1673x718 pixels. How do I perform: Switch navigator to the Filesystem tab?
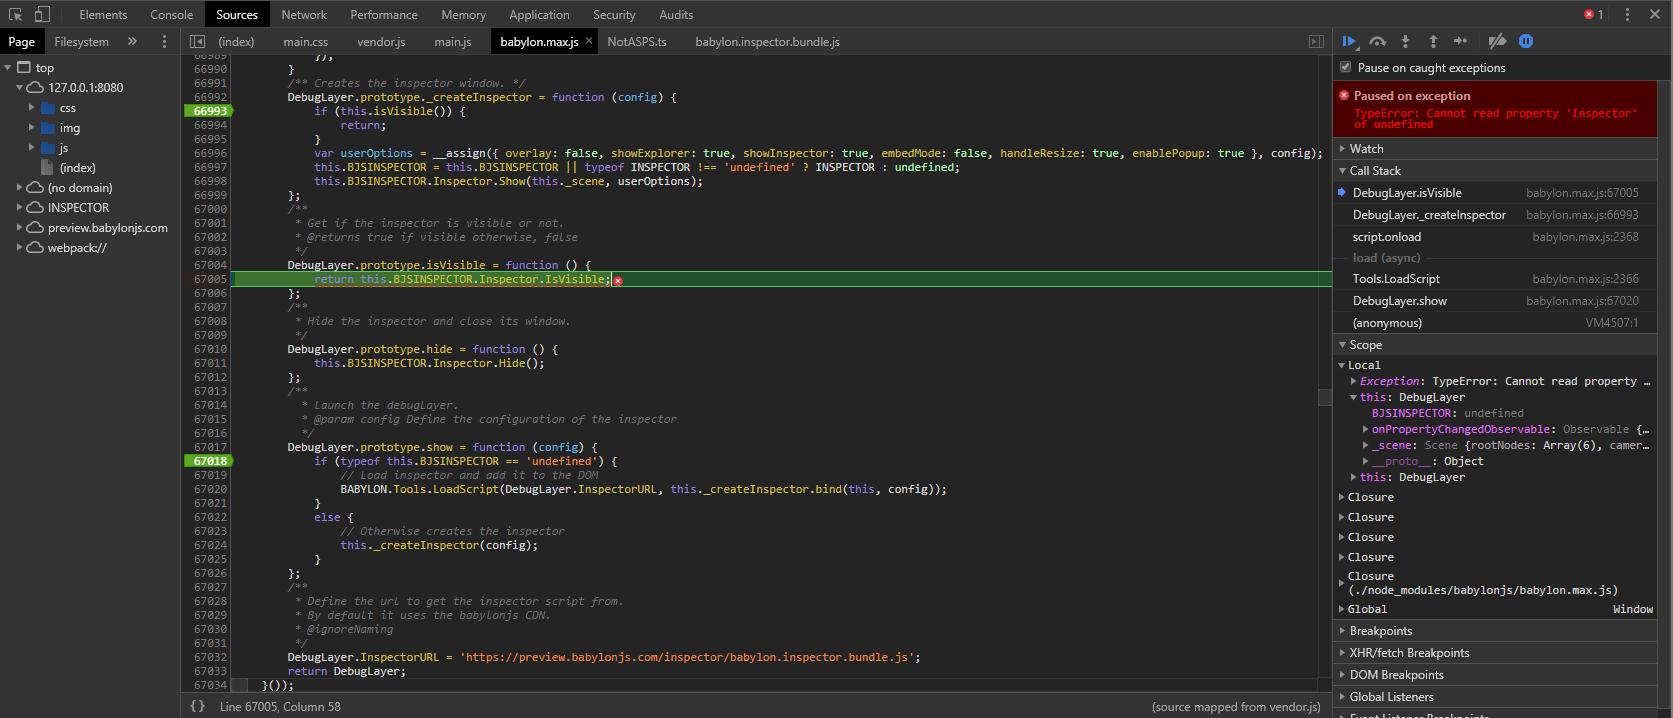82,42
